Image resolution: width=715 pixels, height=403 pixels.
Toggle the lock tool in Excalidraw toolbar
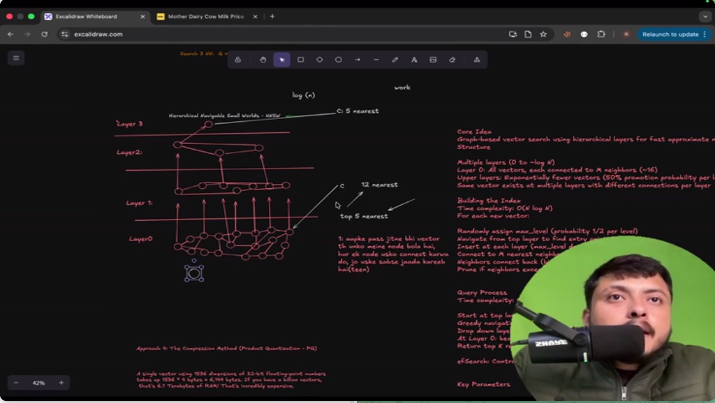coord(238,60)
